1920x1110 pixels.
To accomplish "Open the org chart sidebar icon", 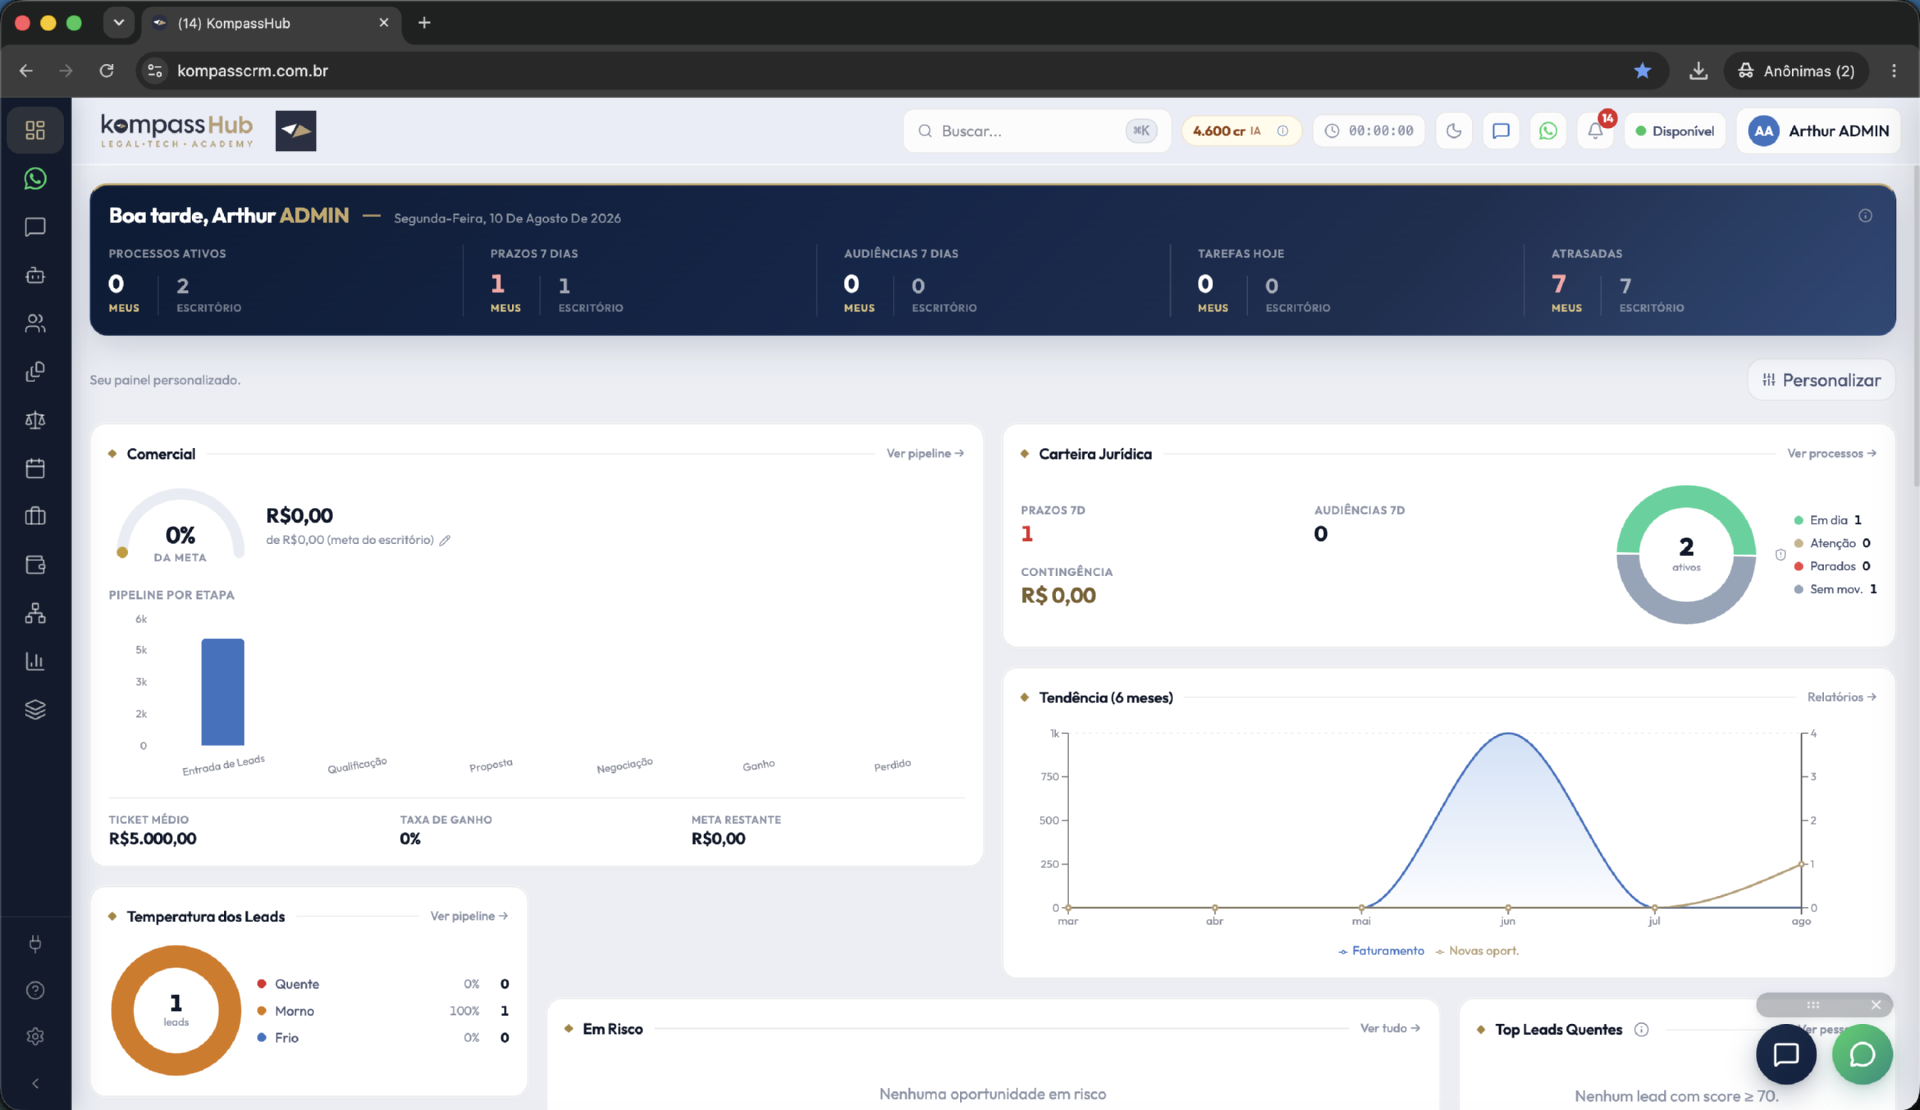I will tap(35, 613).
